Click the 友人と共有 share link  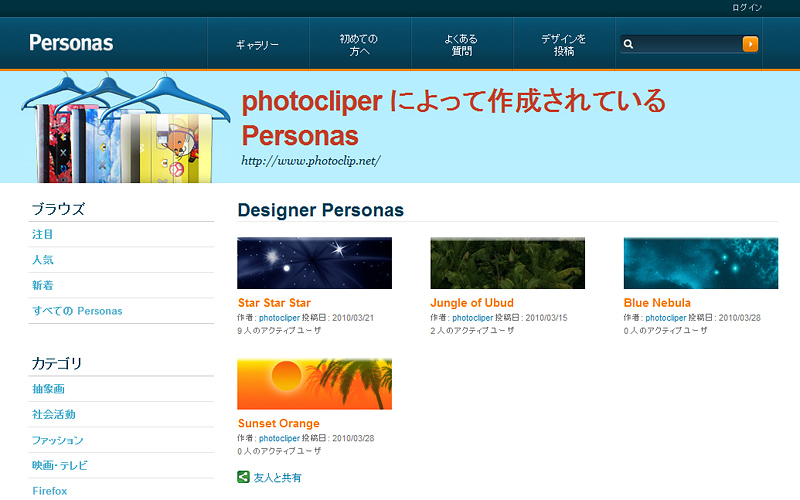click(277, 478)
